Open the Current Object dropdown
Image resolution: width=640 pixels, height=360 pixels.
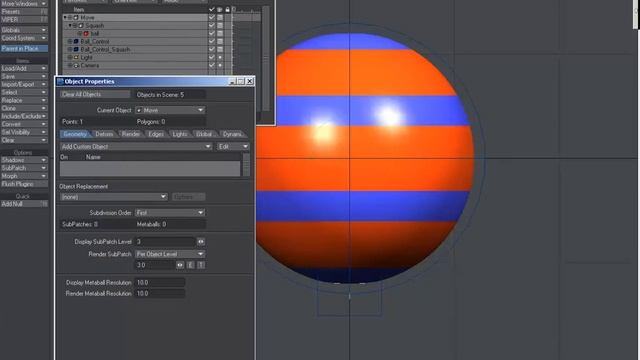[x=170, y=110]
